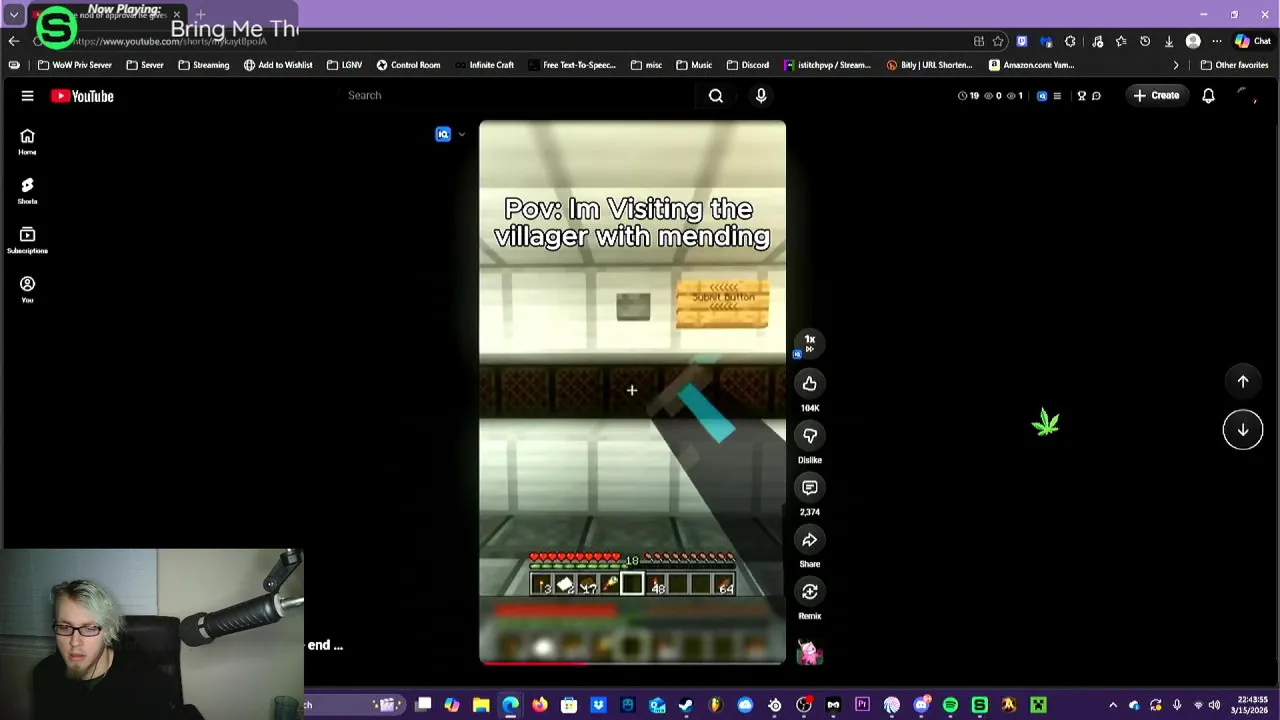Image resolution: width=1280 pixels, height=720 pixels.
Task: Open Firefox from the taskbar
Action: click(540, 705)
